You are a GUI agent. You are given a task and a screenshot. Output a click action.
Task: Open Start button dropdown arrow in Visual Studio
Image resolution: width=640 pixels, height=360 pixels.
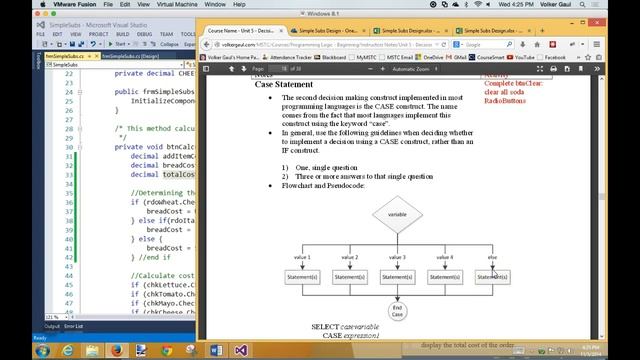[129, 44]
